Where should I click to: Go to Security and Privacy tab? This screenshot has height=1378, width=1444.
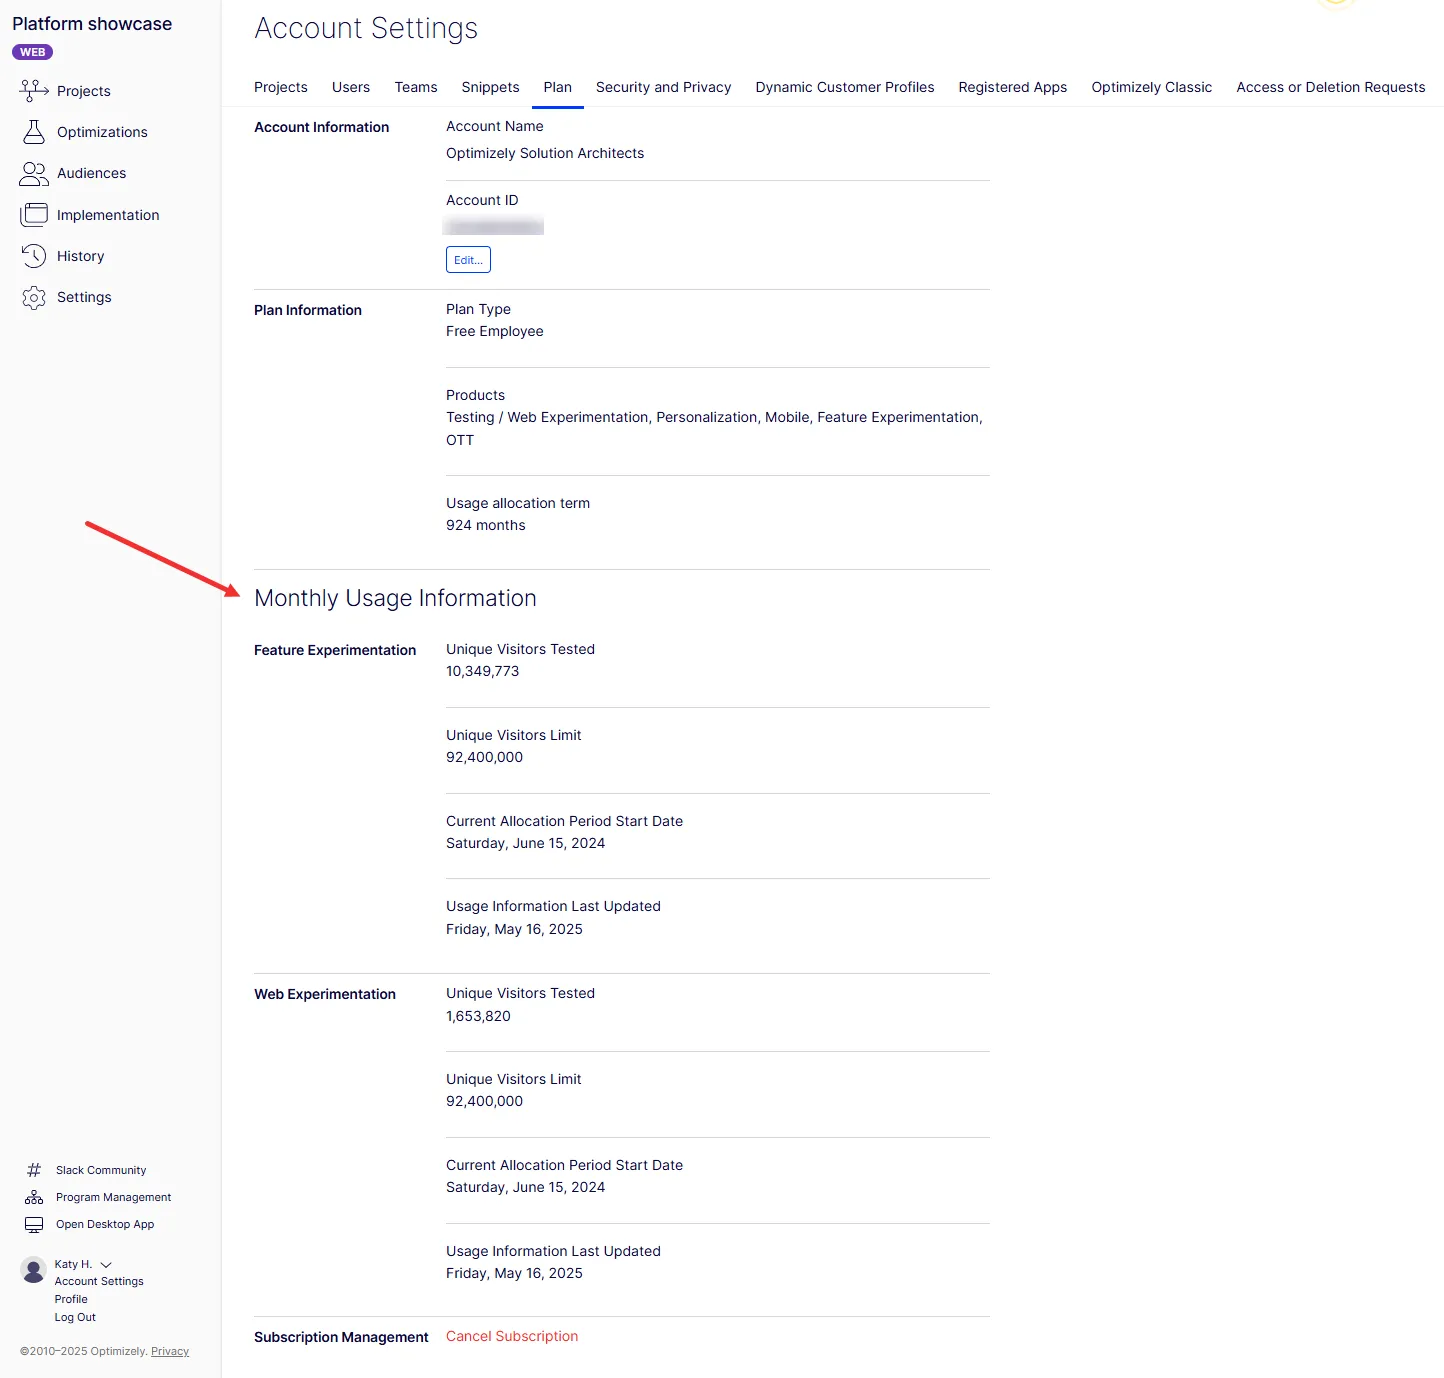(x=664, y=87)
